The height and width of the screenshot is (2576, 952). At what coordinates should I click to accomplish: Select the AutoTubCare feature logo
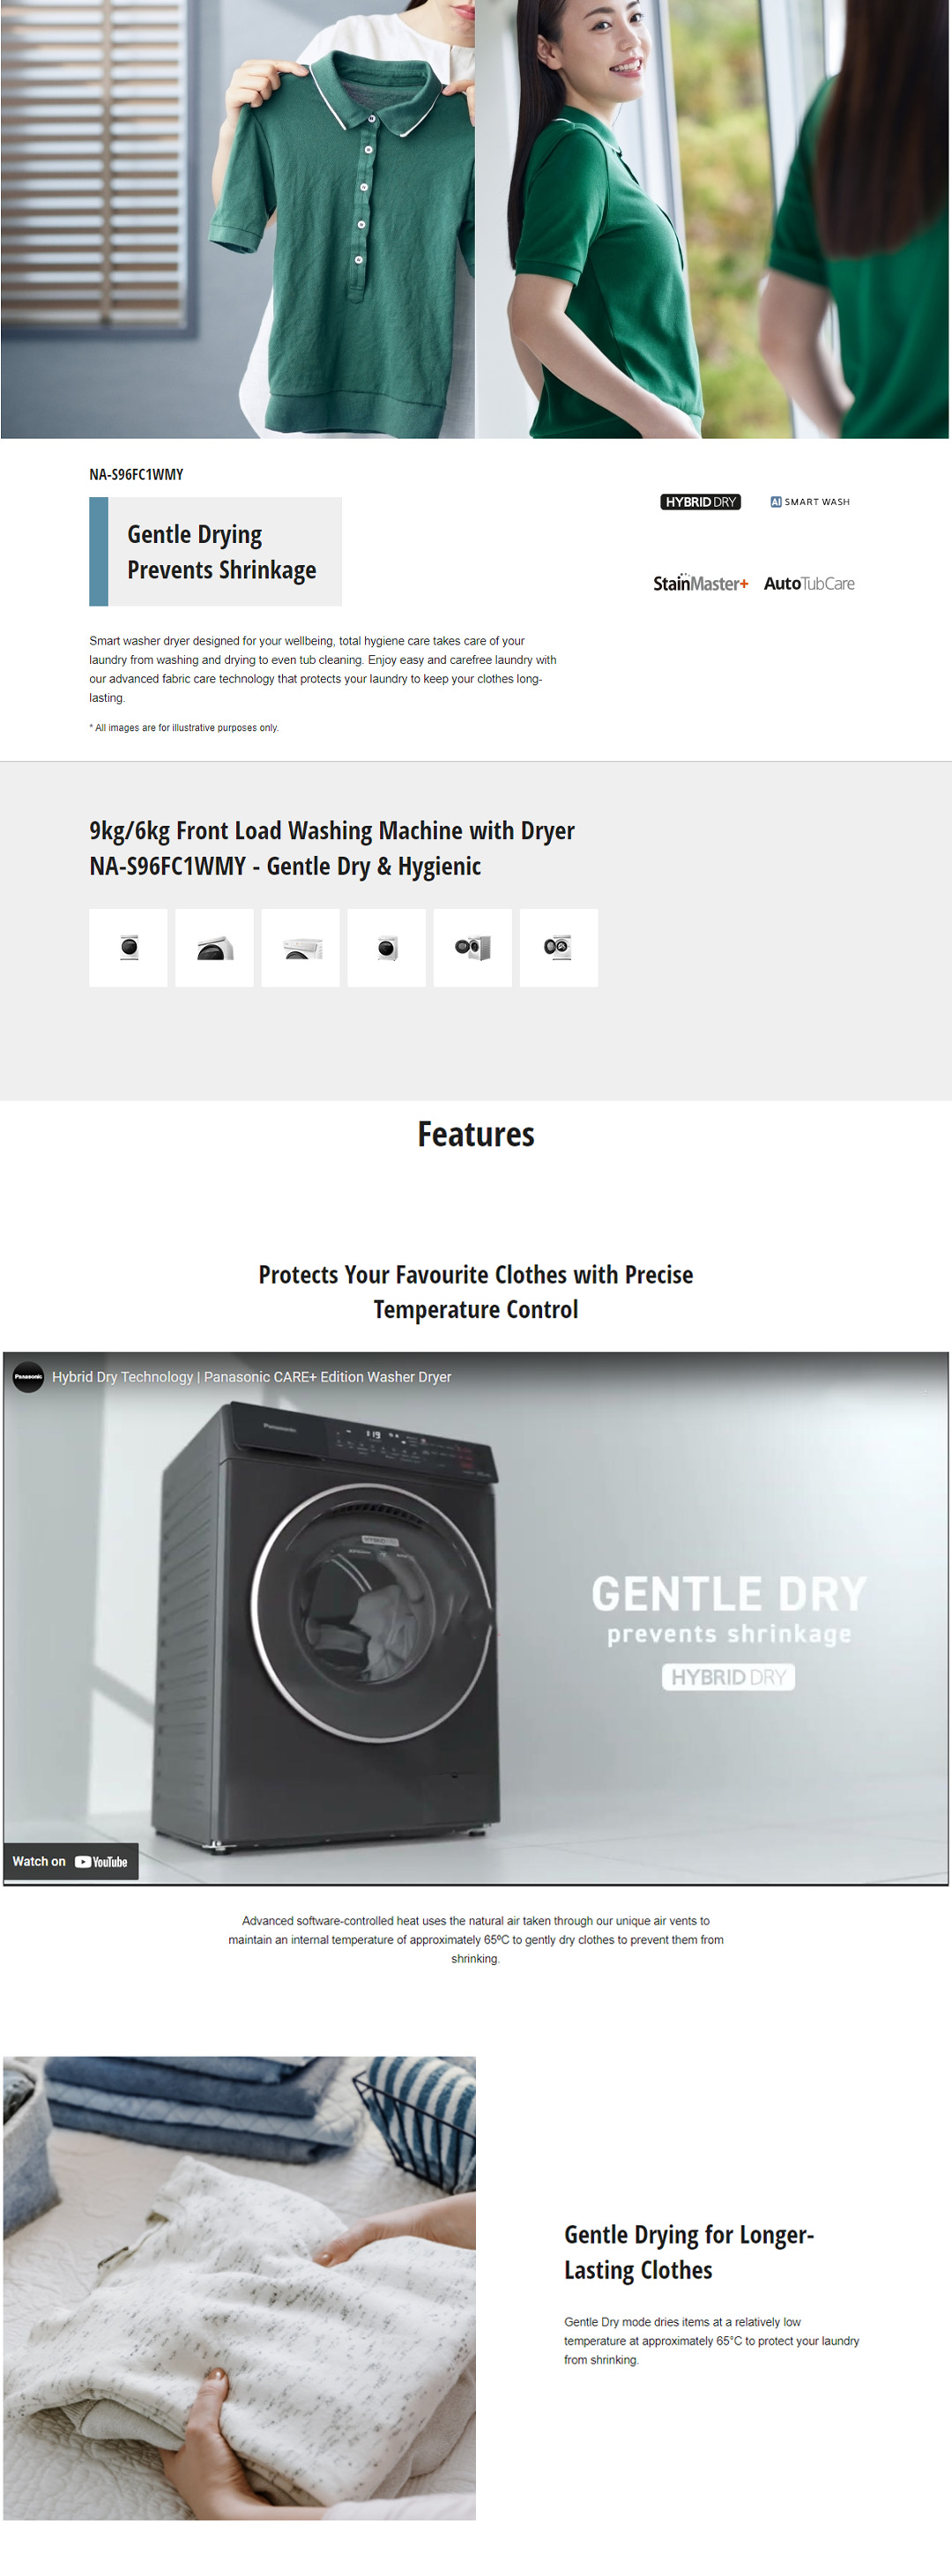(x=809, y=583)
